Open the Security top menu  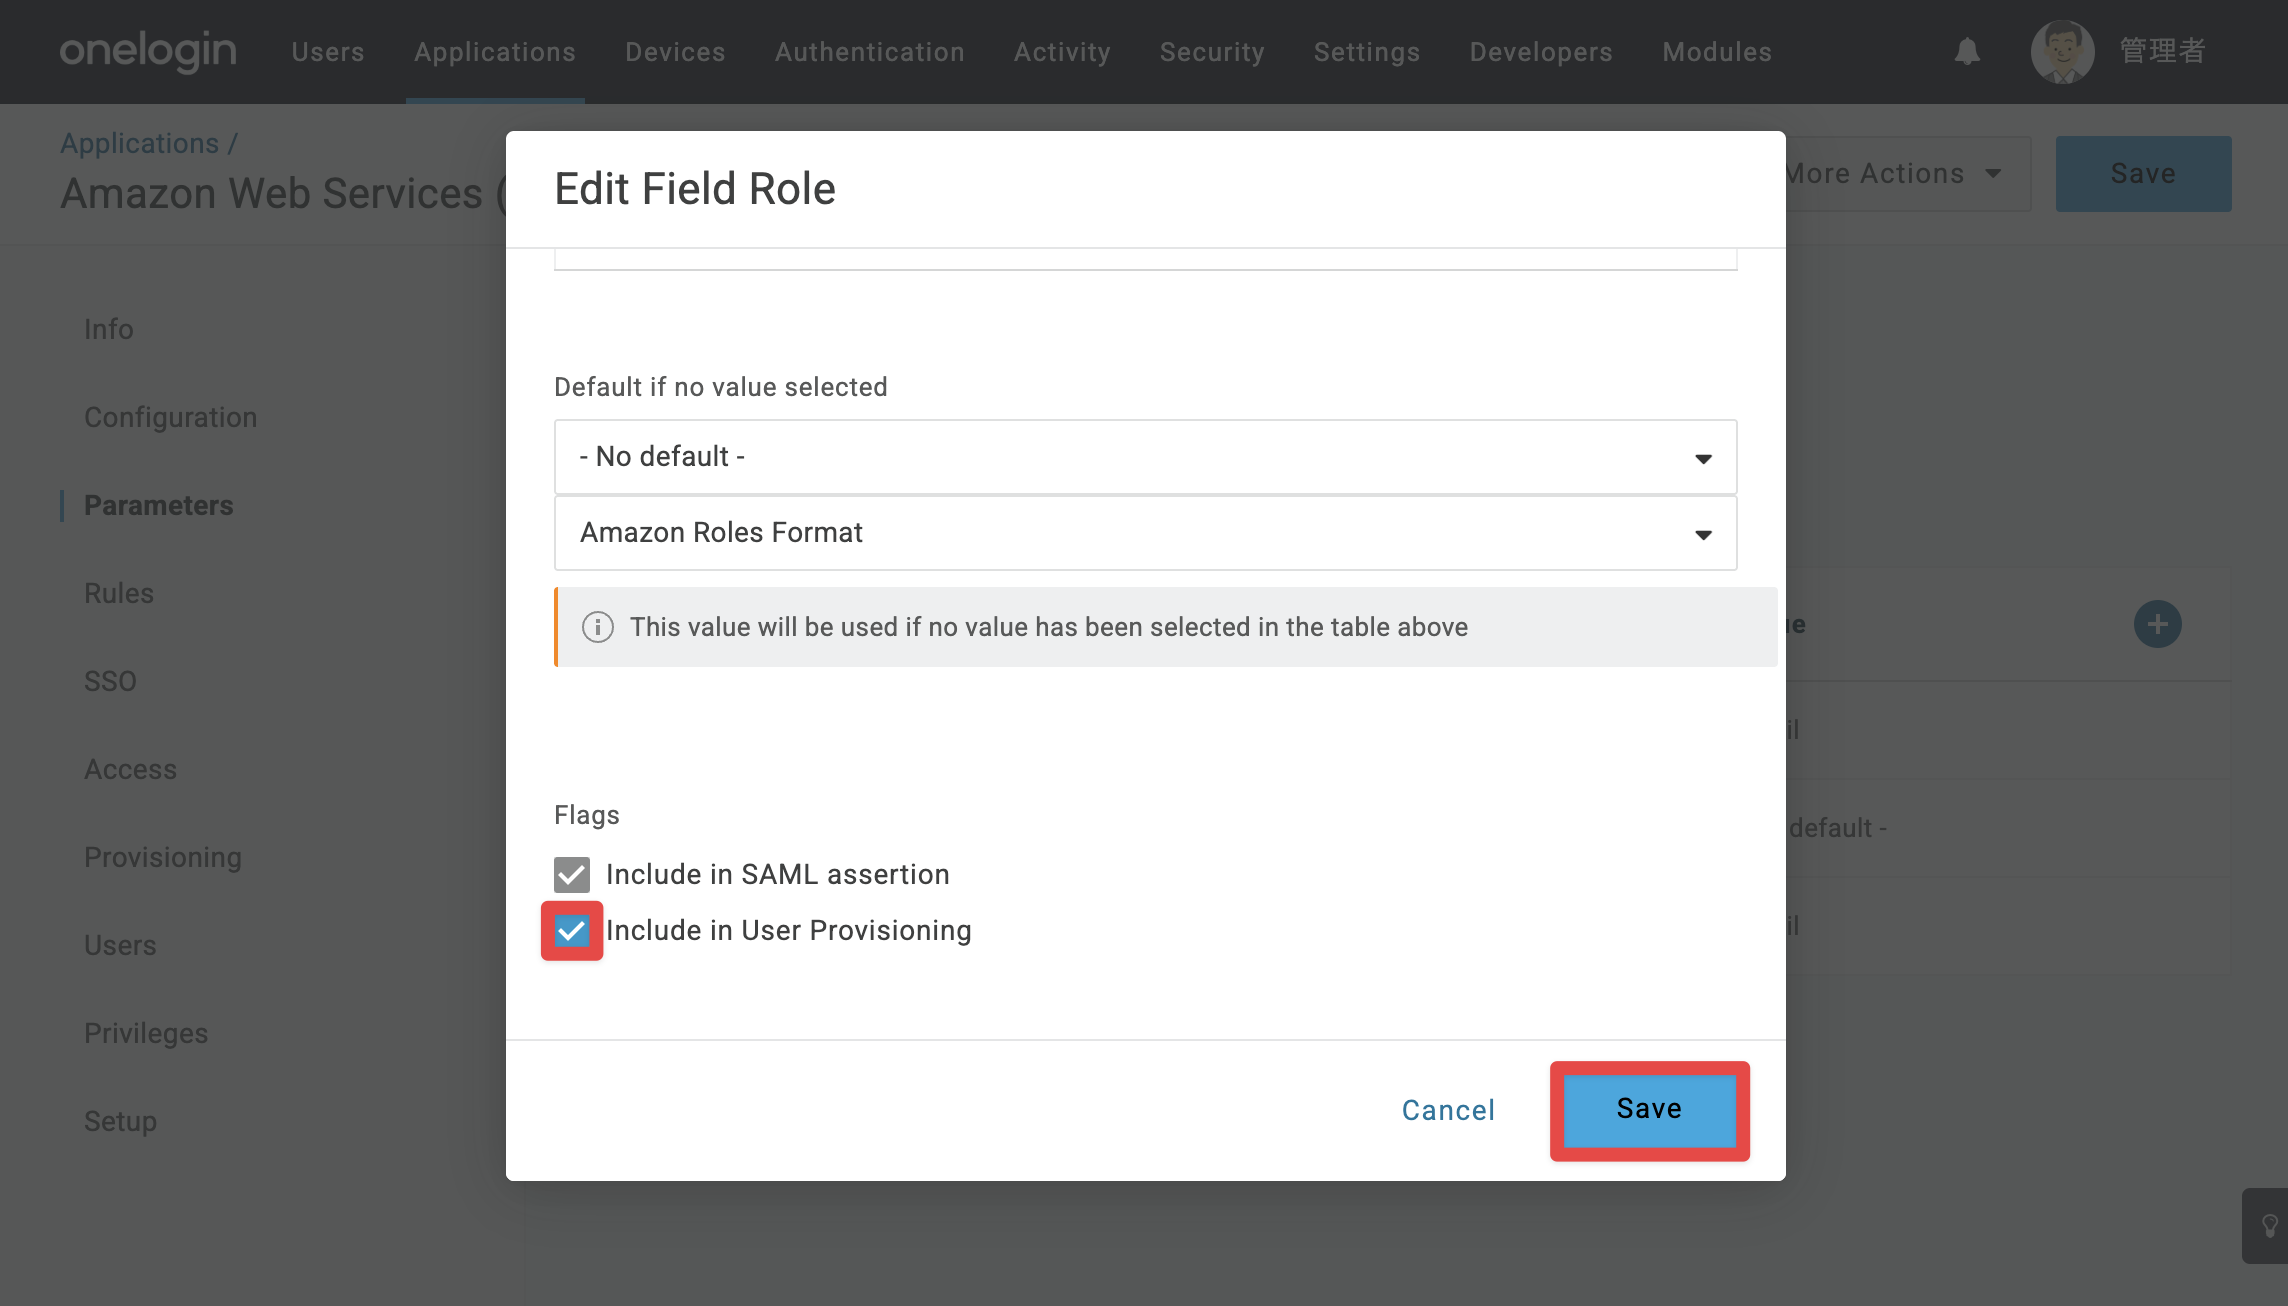tap(1212, 52)
